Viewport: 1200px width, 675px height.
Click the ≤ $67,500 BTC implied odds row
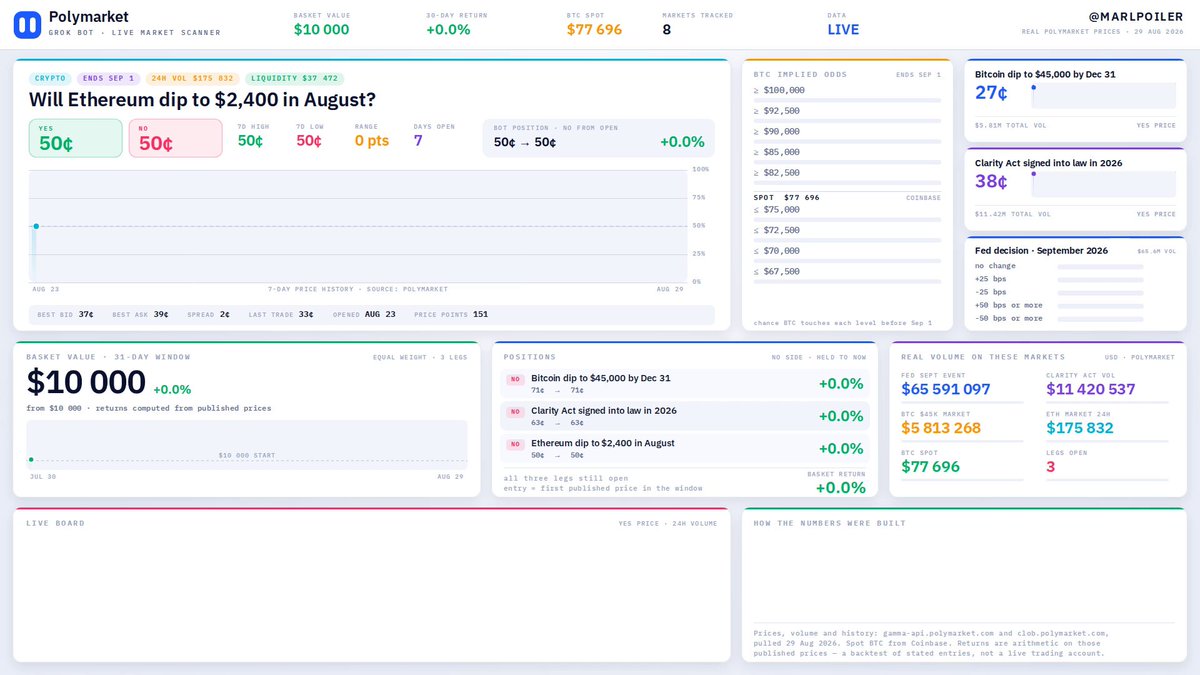[847, 274]
